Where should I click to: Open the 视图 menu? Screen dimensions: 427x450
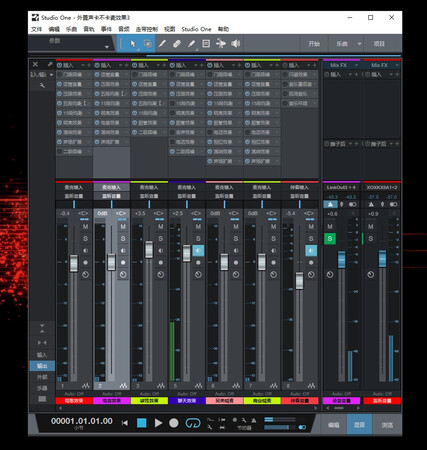coord(169,29)
